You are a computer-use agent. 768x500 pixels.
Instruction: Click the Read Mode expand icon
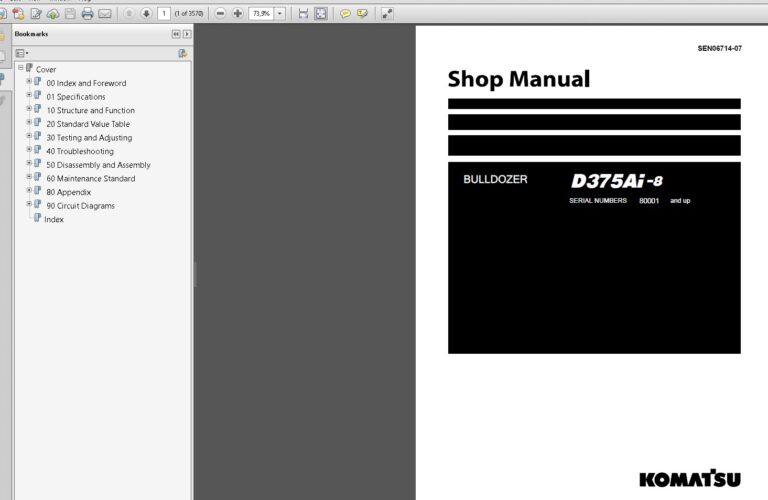click(387, 14)
